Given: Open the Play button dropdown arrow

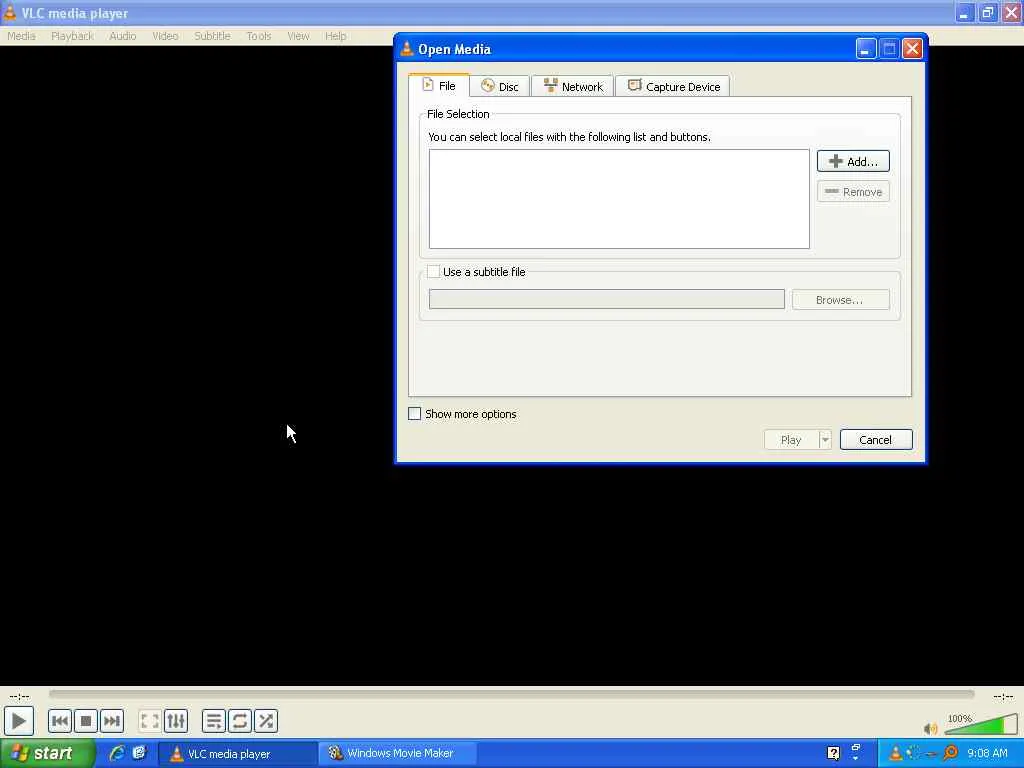Looking at the screenshot, I should click(825, 440).
